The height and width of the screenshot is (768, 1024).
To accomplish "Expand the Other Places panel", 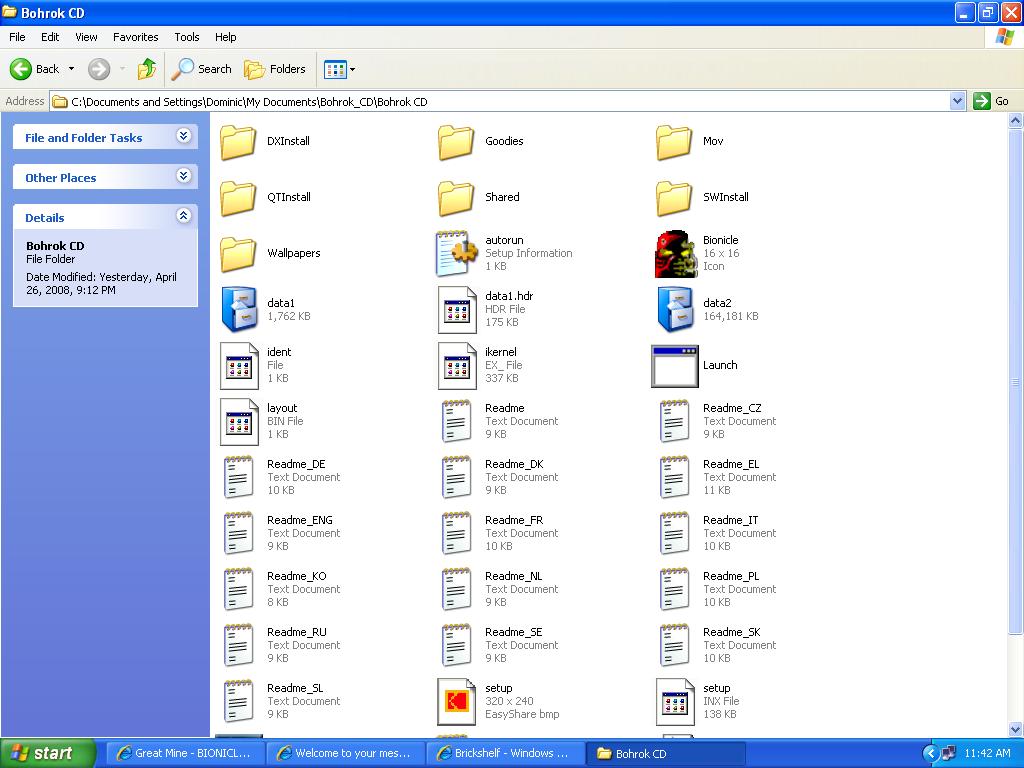I will pyautogui.click(x=183, y=177).
